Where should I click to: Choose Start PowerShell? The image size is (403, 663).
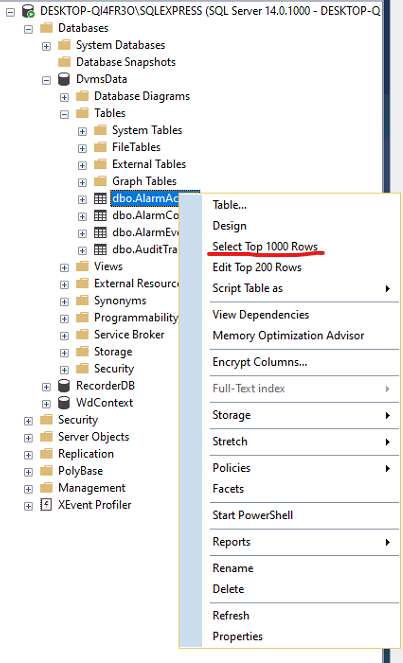click(252, 515)
